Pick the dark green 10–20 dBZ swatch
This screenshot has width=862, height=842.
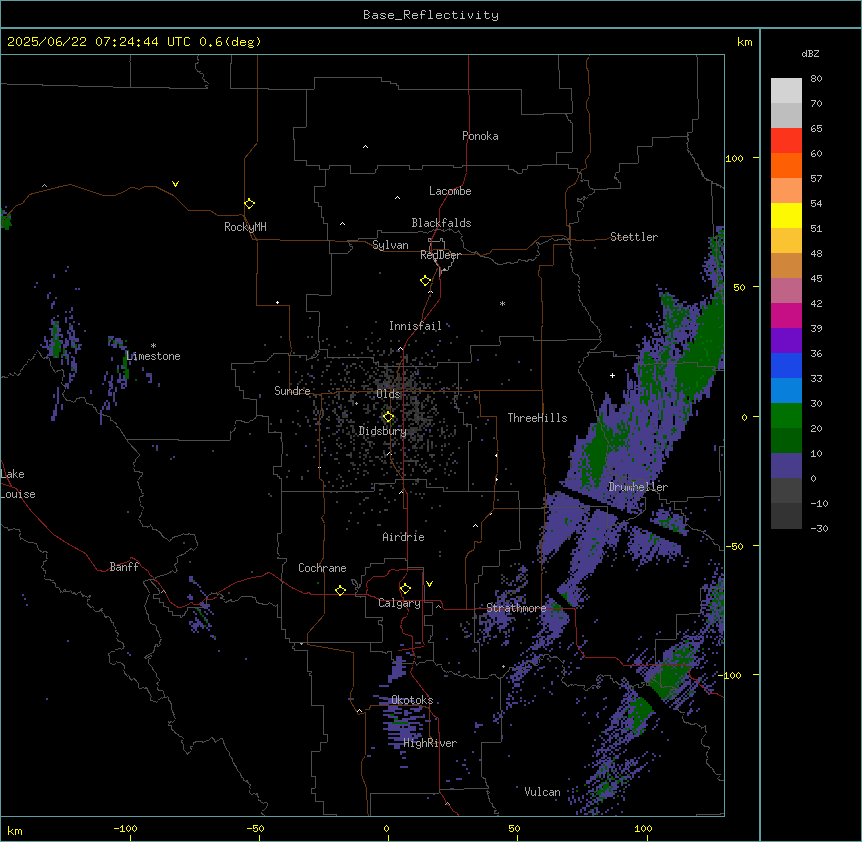[786, 441]
